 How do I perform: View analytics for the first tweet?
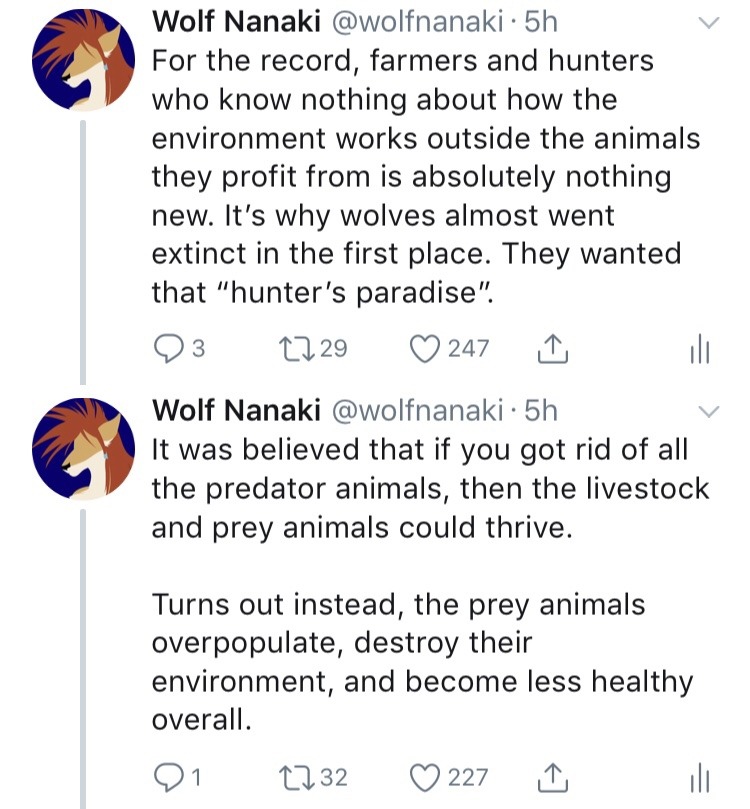[699, 350]
